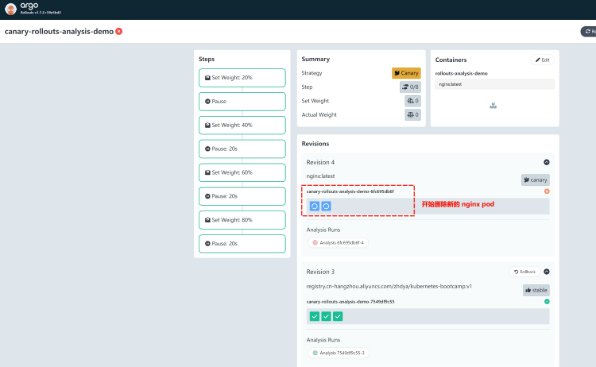Click the Summary panel heading

click(x=315, y=59)
